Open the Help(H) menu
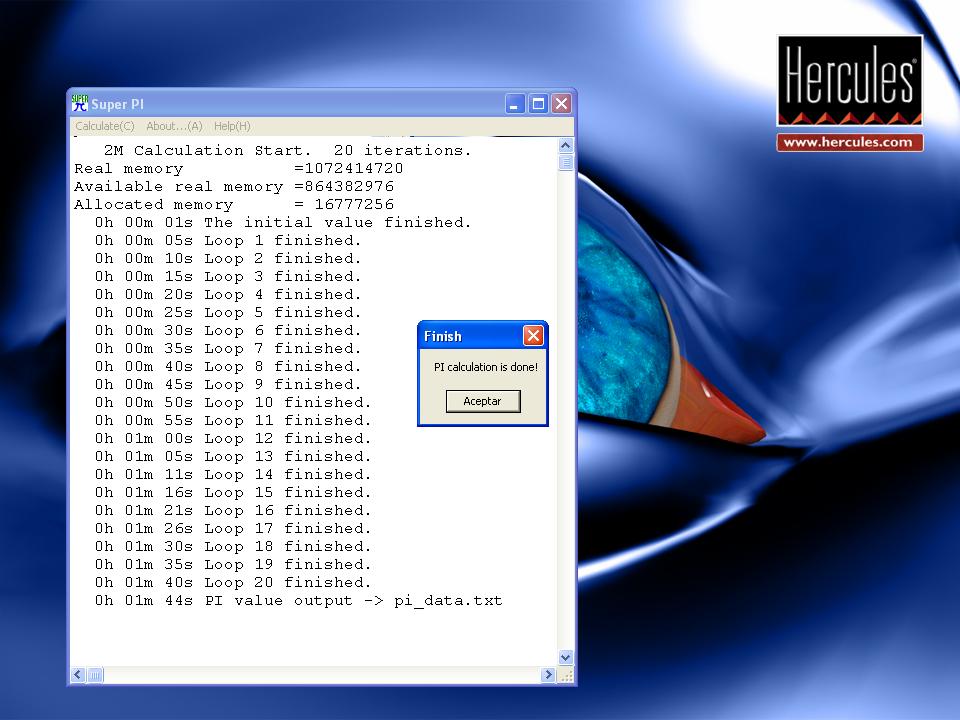Image resolution: width=960 pixels, height=720 pixels. (x=232, y=126)
